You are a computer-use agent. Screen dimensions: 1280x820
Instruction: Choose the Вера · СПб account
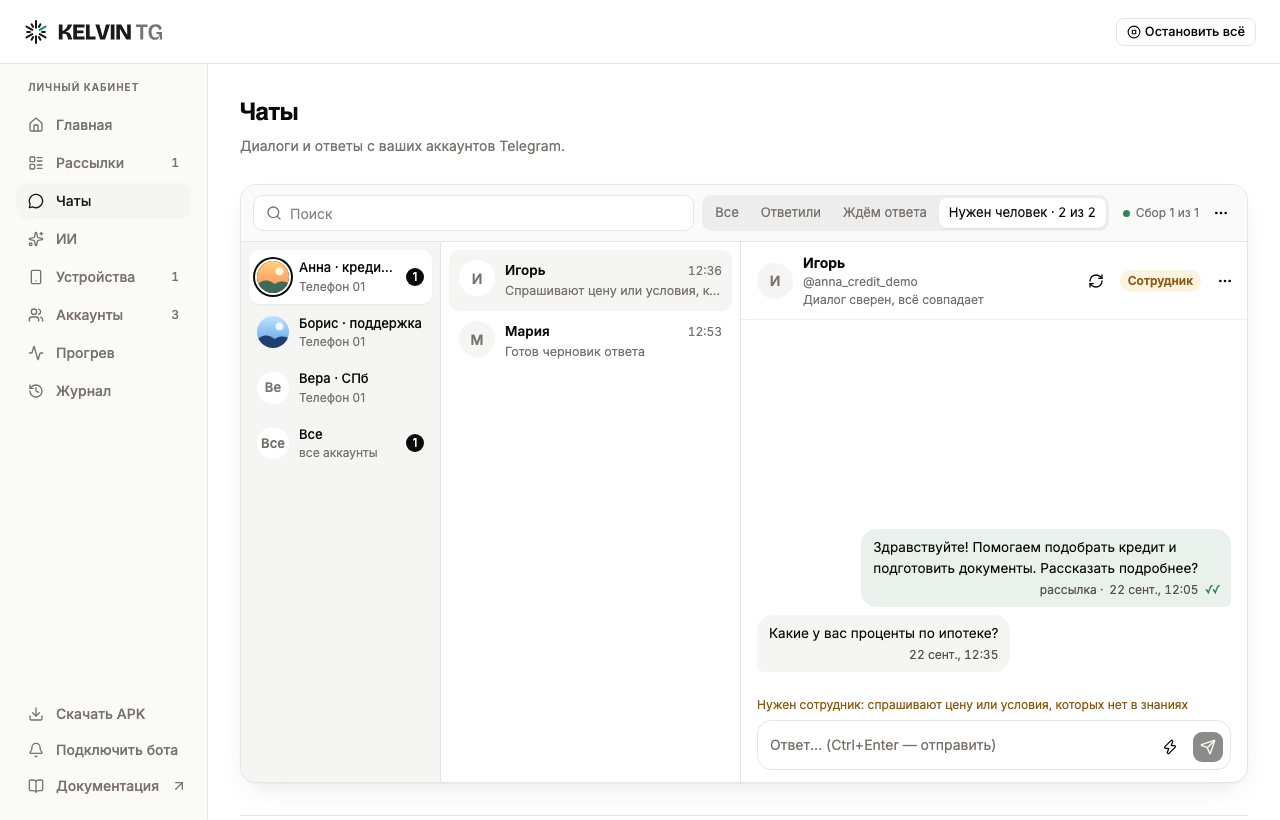[341, 388]
